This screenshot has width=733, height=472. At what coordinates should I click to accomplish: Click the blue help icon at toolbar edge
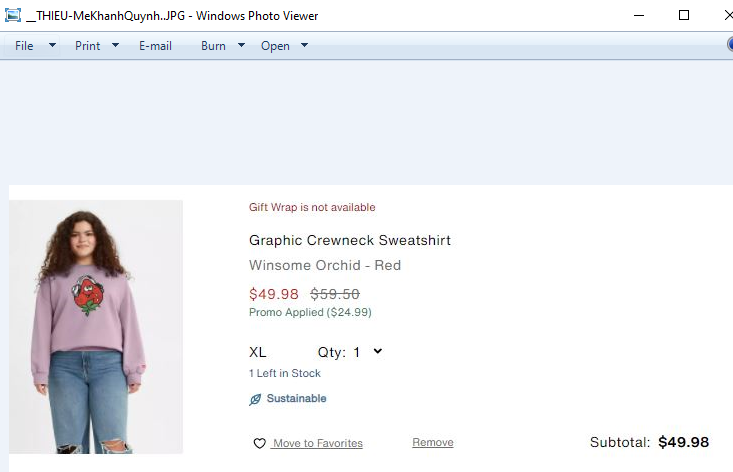[x=730, y=45]
